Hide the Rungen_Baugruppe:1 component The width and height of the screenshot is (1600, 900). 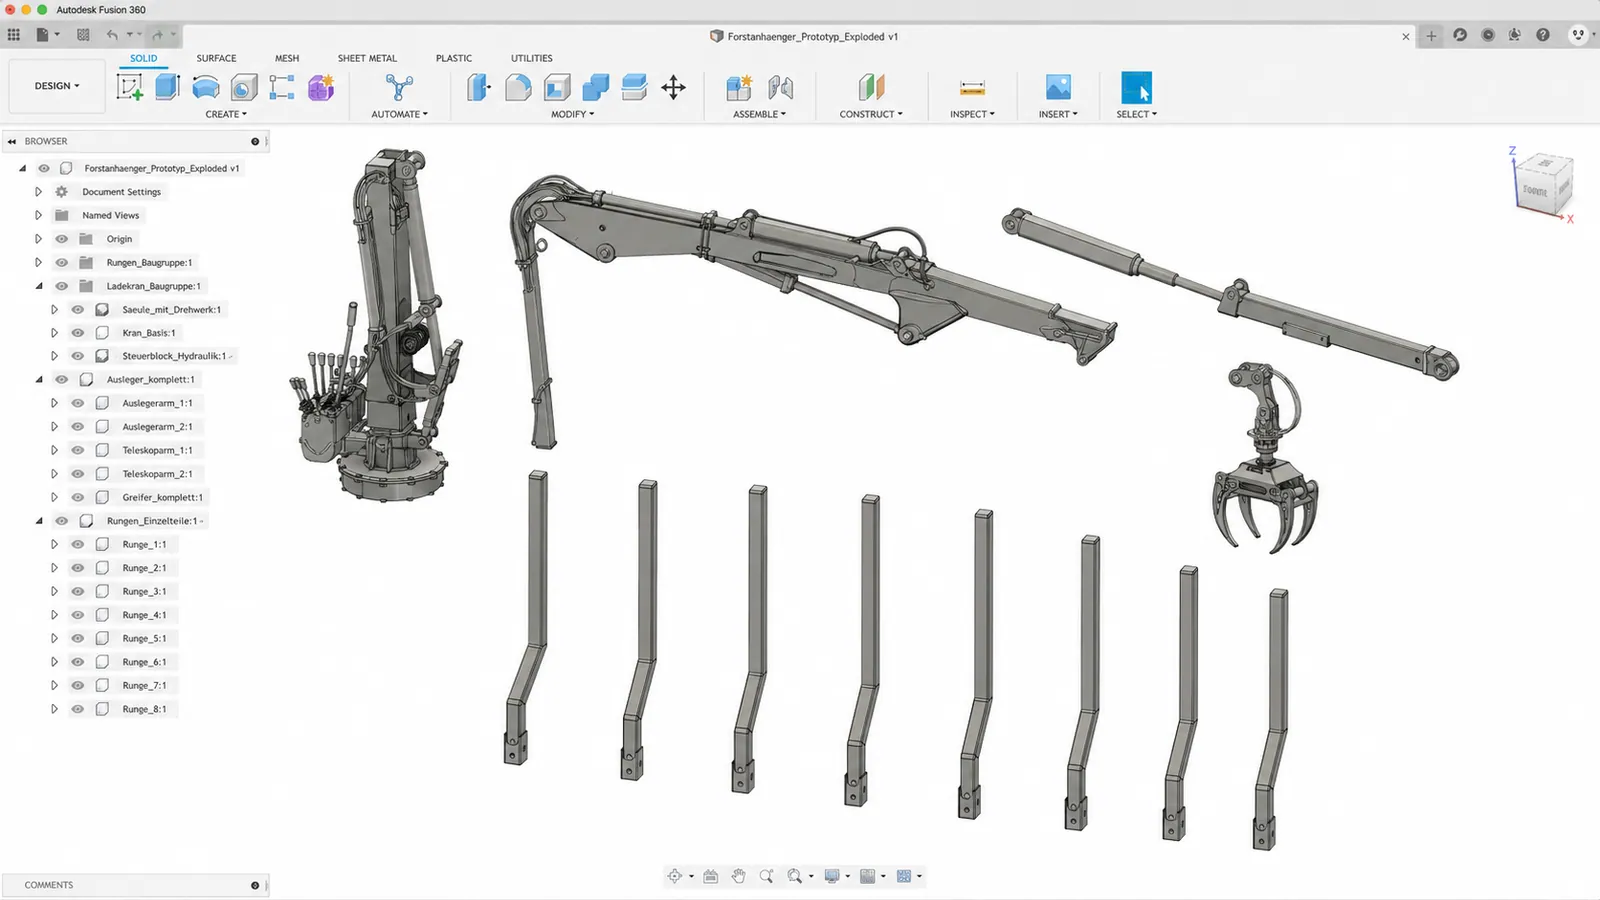[62, 262]
